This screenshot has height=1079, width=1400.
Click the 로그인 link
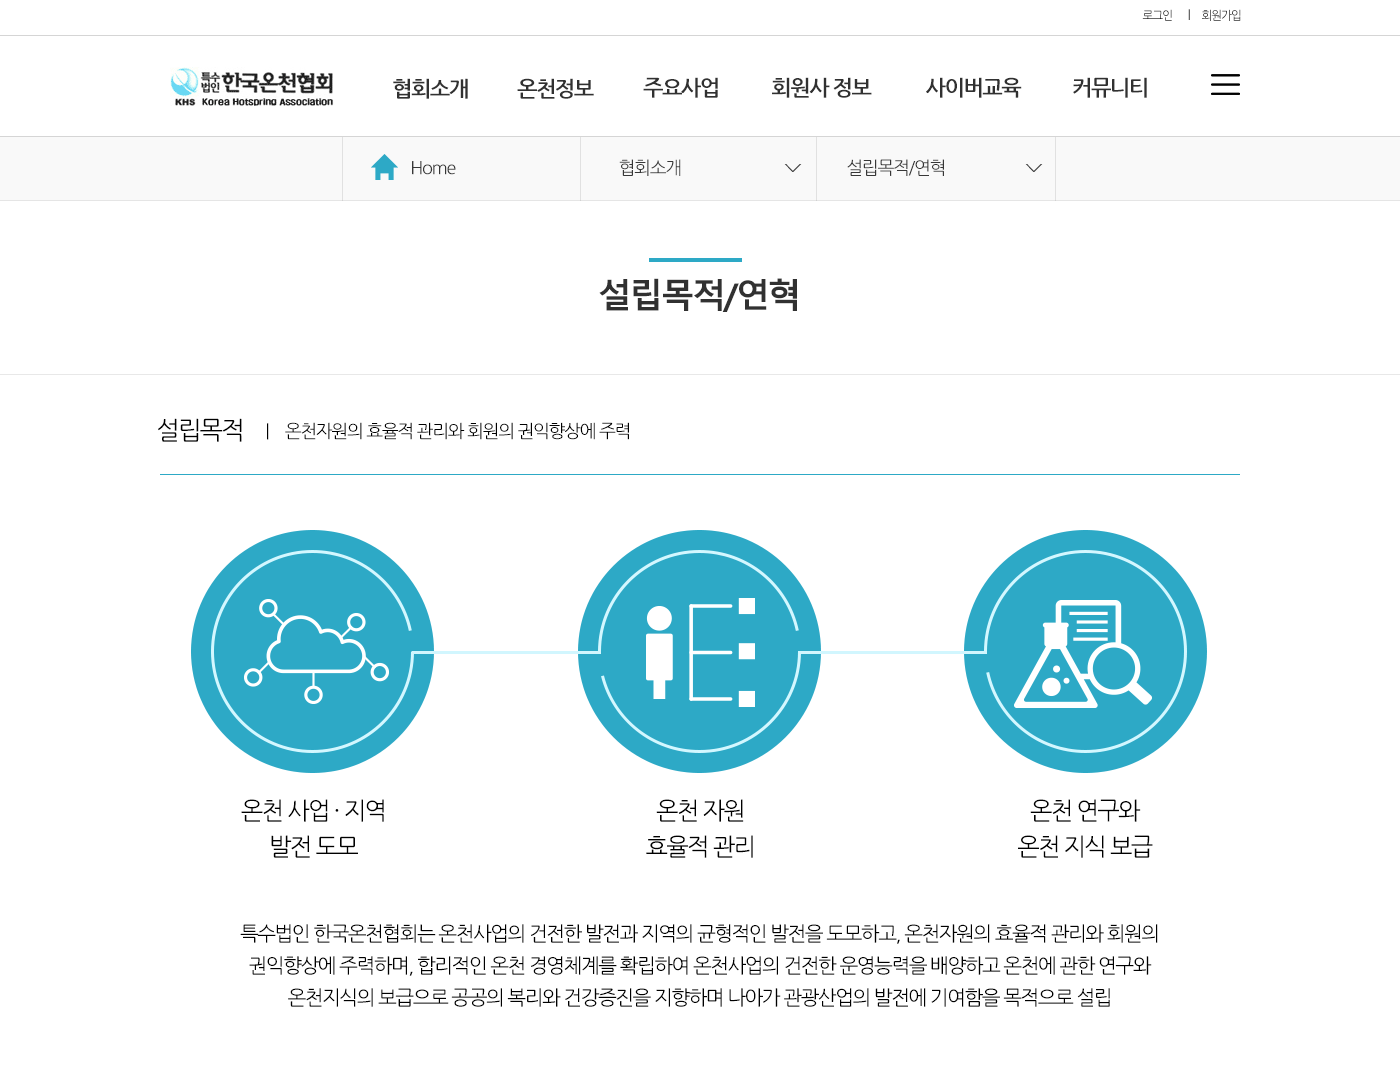tap(1157, 15)
